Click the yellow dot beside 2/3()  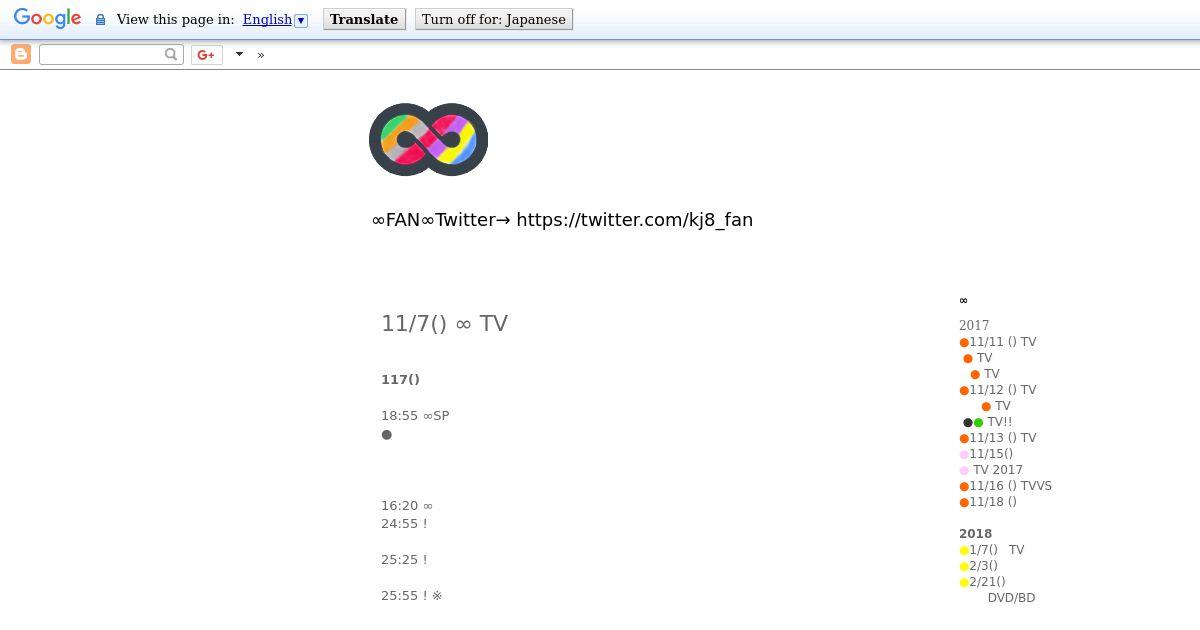click(x=964, y=567)
